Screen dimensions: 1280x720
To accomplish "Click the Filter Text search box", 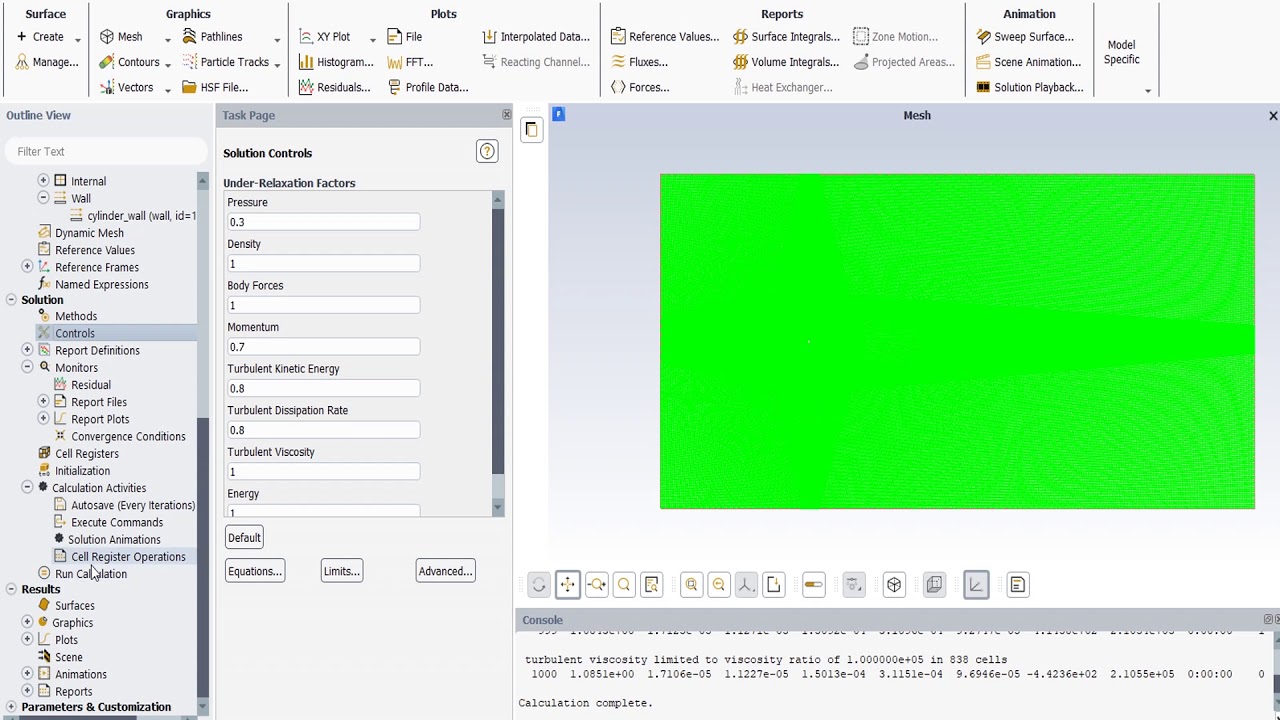I will click(105, 151).
